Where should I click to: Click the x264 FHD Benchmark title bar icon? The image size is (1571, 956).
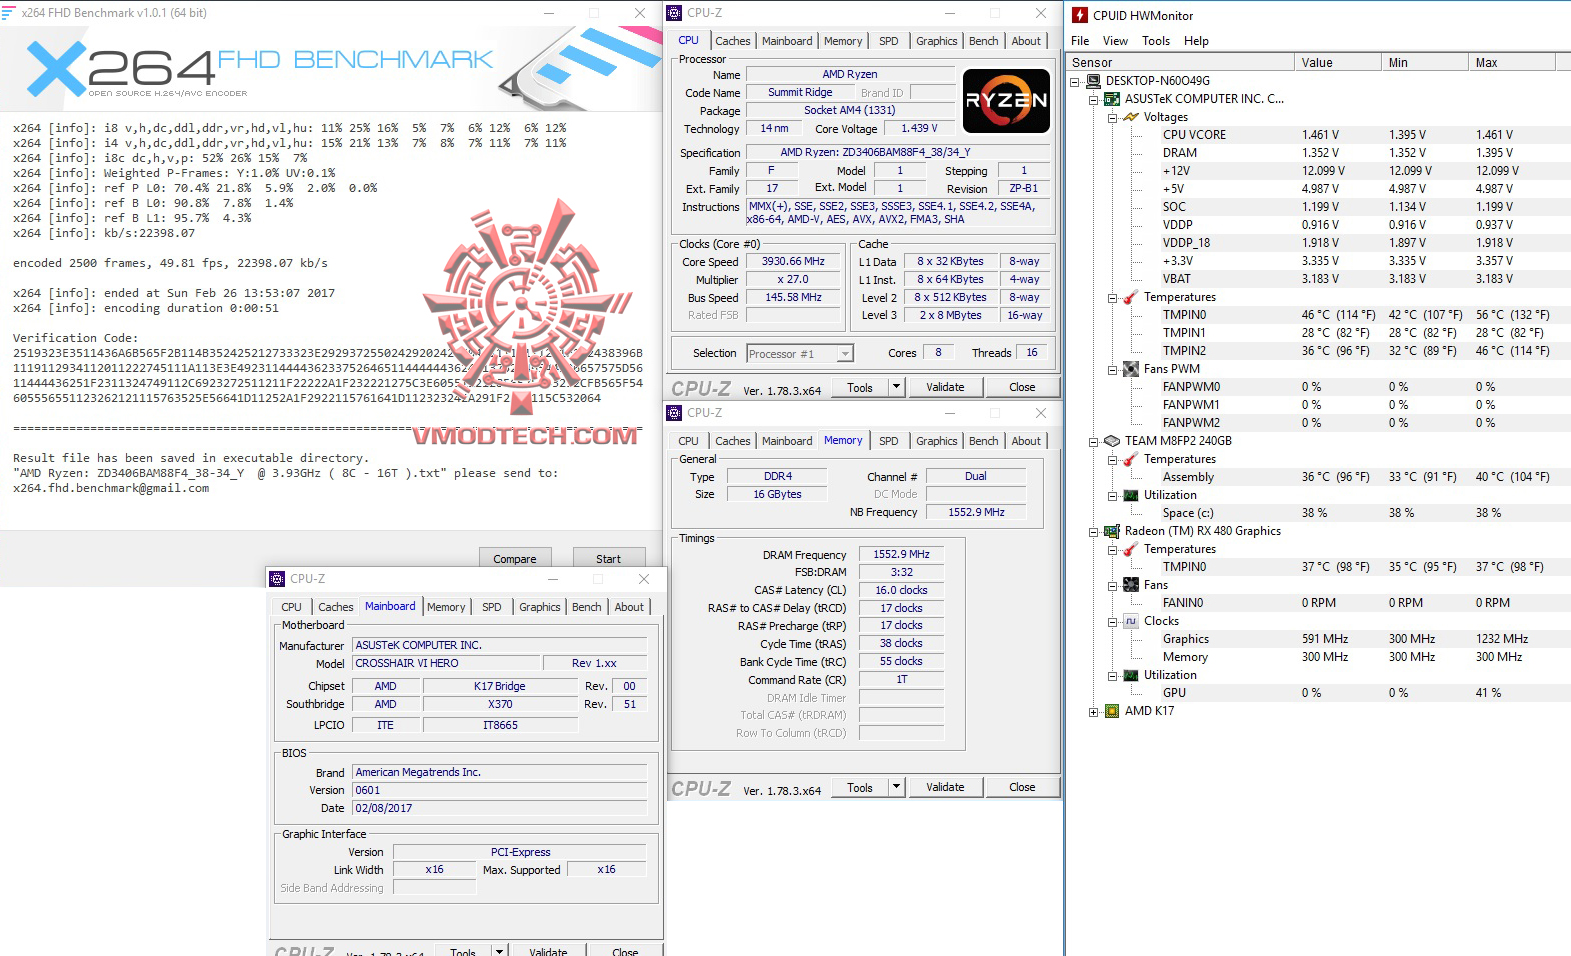click(9, 13)
